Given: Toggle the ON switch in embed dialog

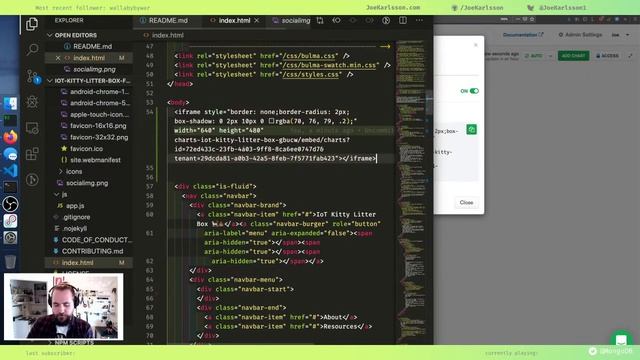Looking at the screenshot, I should (x=474, y=91).
